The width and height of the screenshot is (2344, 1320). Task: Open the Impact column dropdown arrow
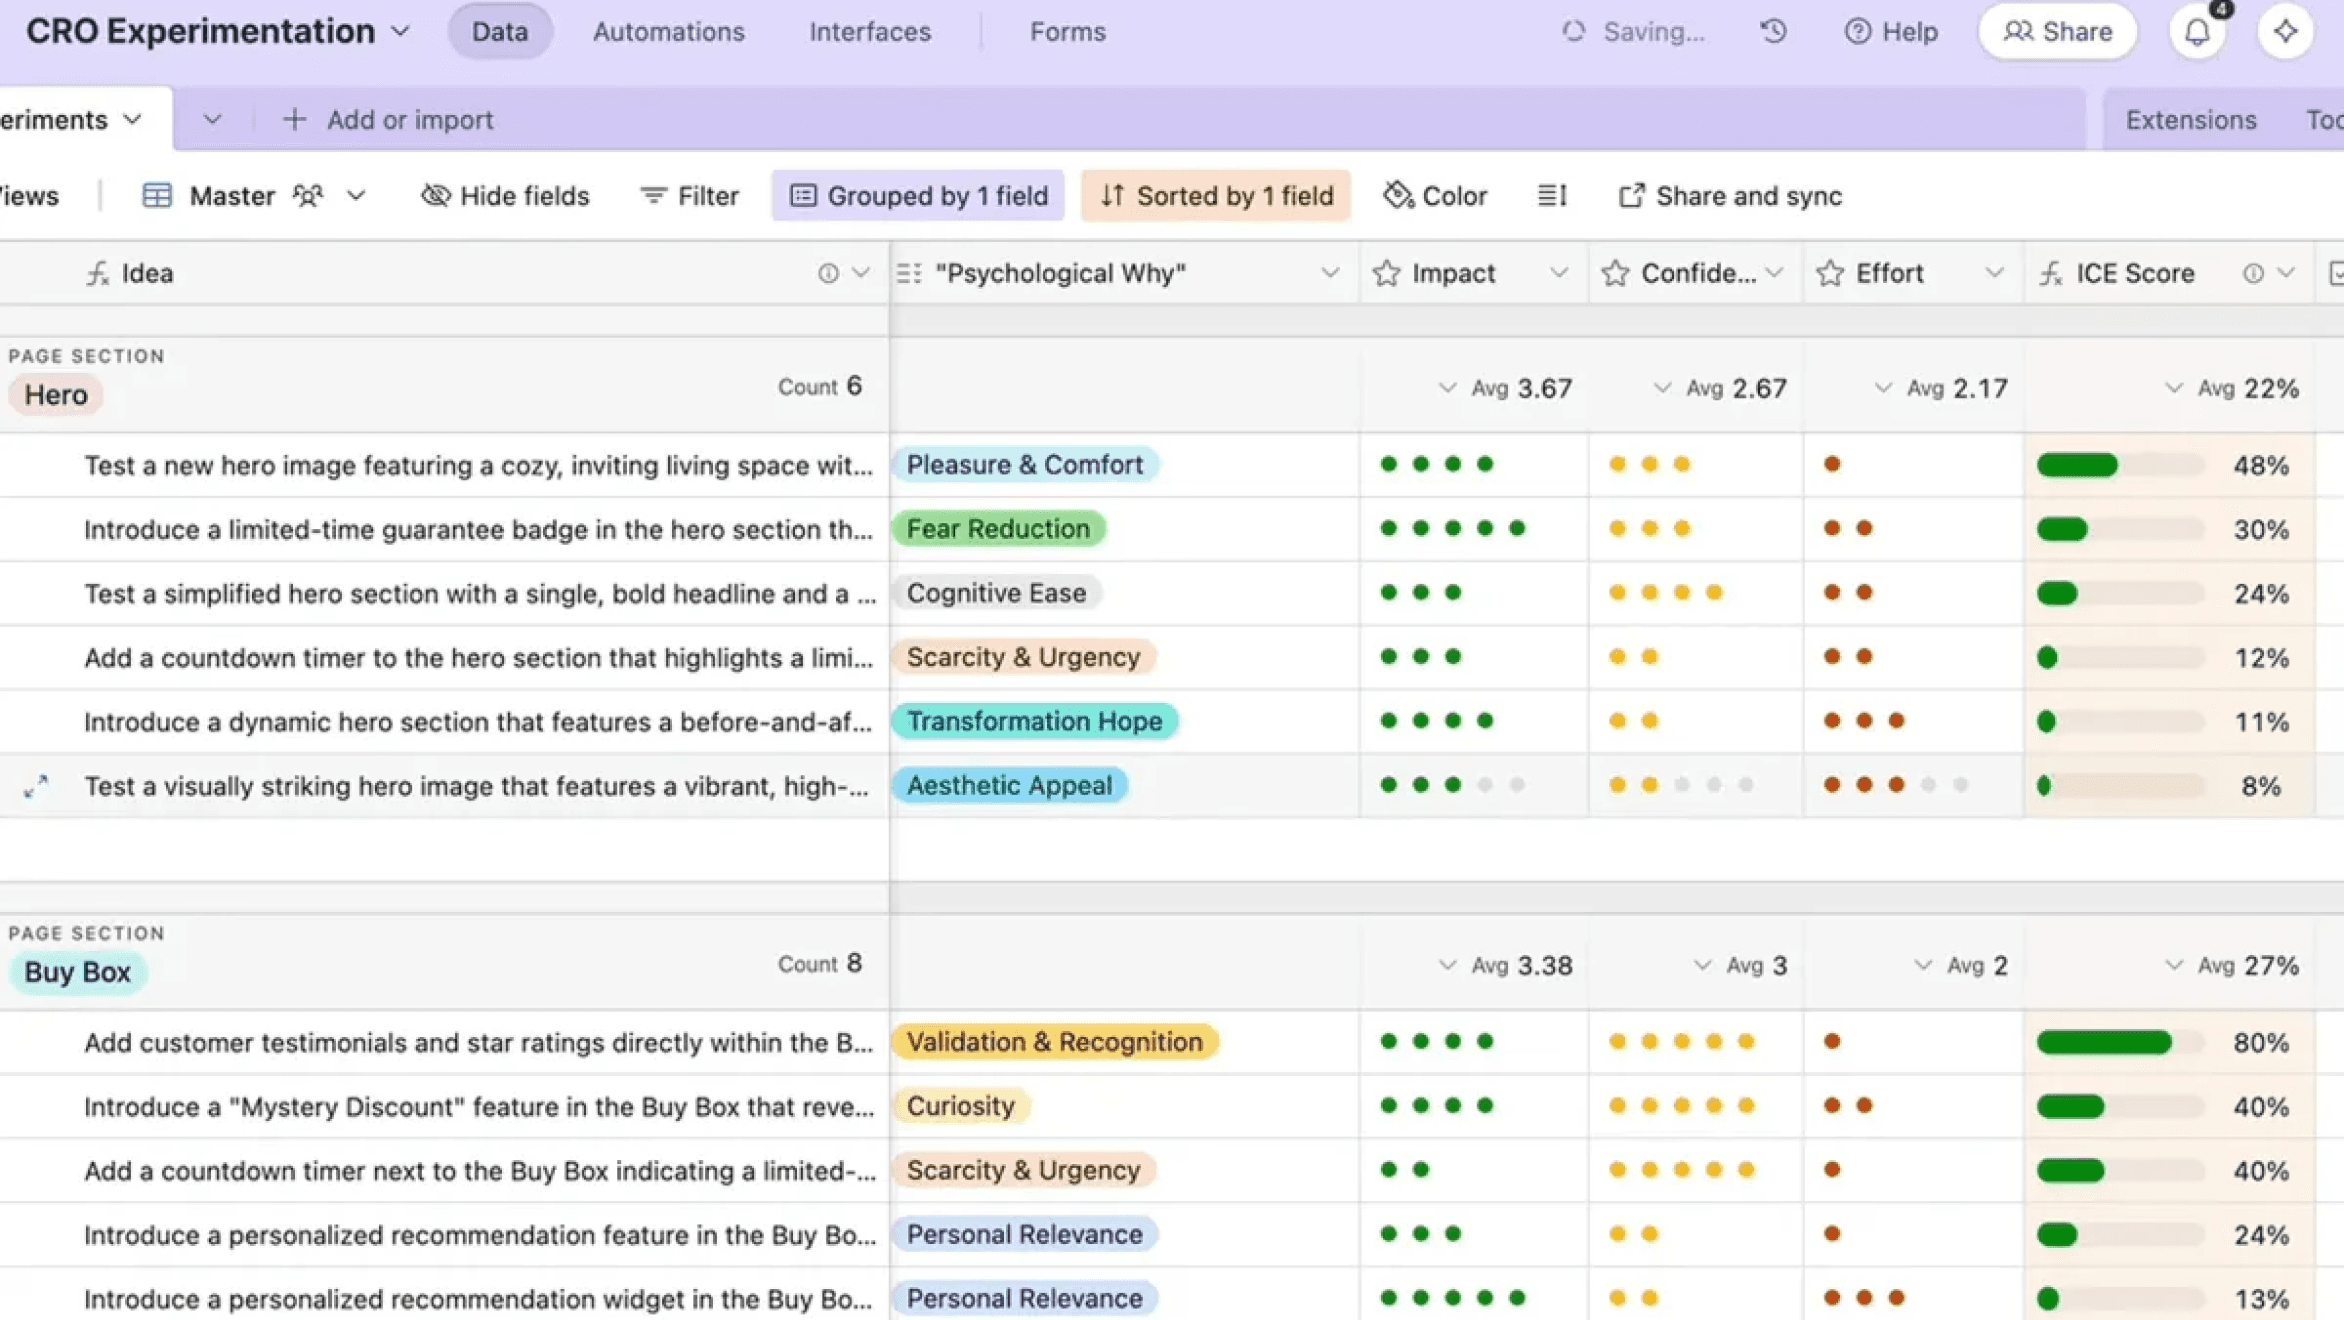pyautogui.click(x=1558, y=273)
